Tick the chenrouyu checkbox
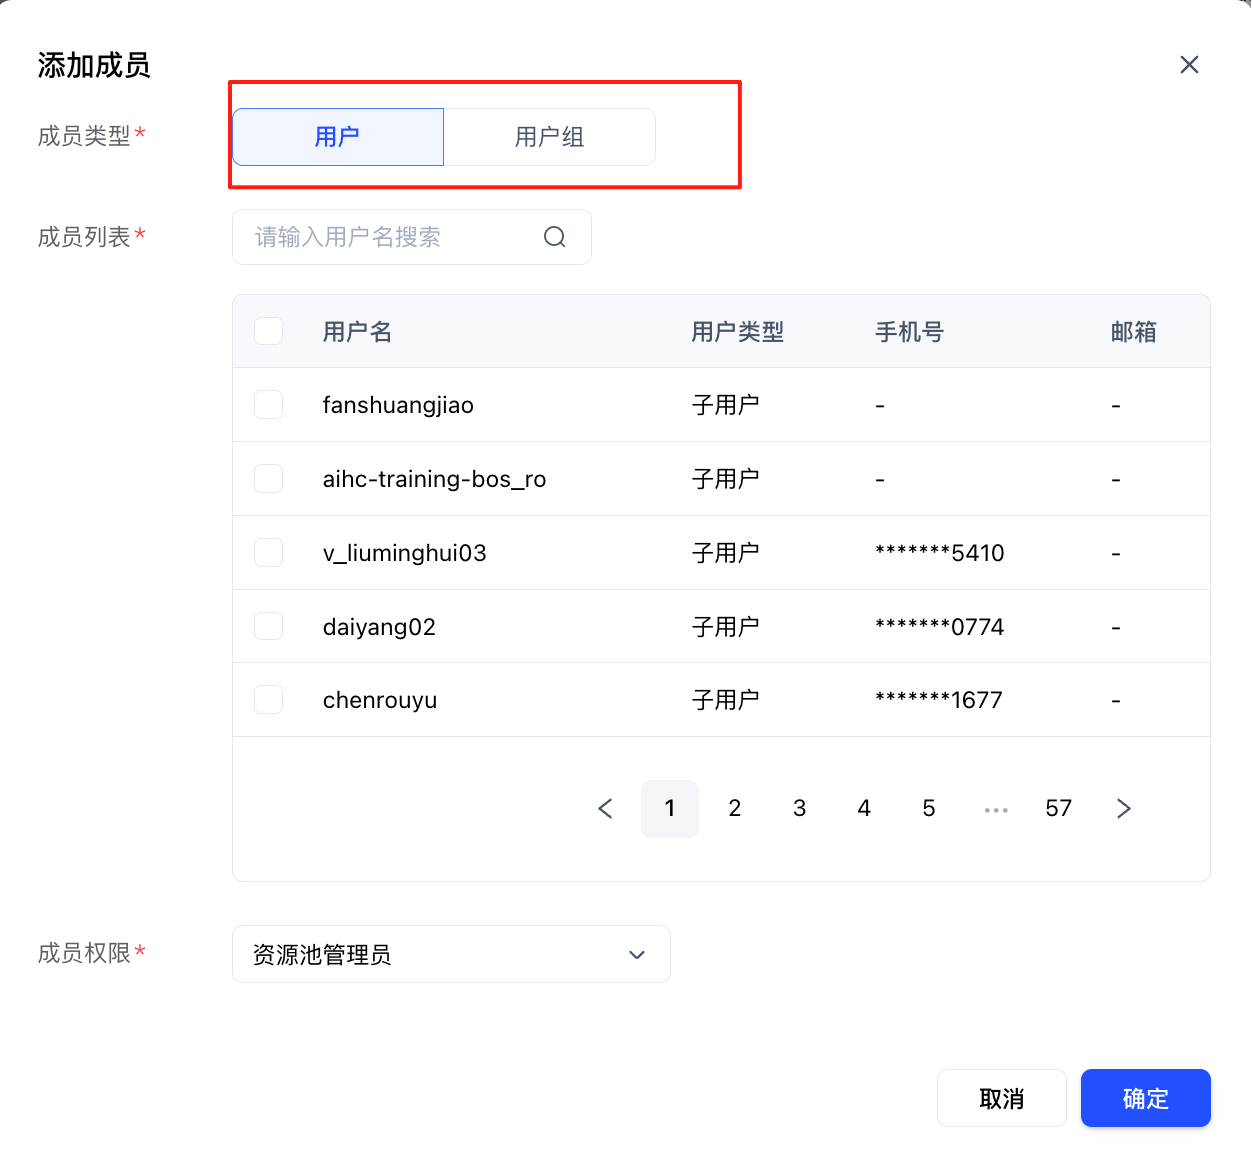The height and width of the screenshot is (1156, 1252). point(269,700)
